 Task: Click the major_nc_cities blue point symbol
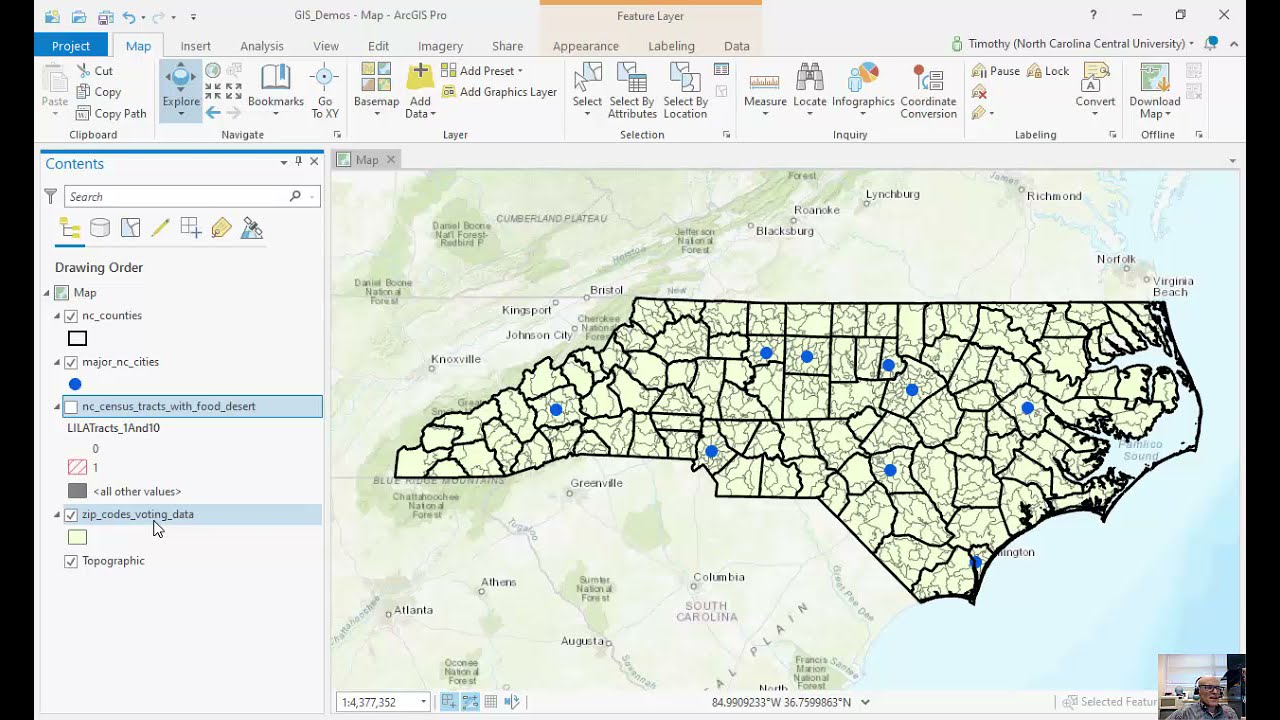(75, 384)
